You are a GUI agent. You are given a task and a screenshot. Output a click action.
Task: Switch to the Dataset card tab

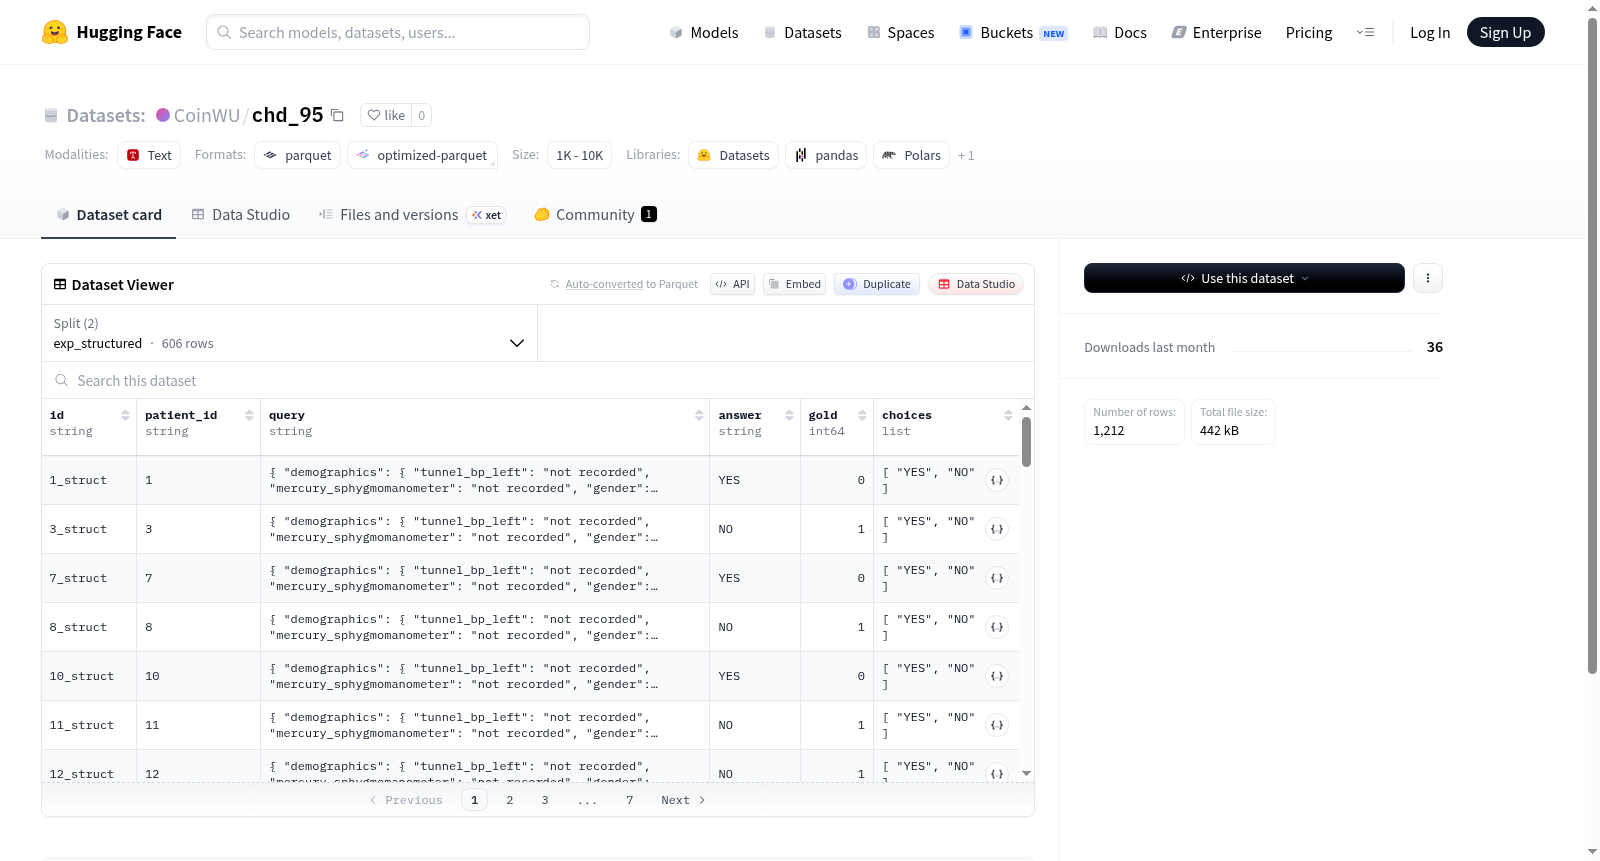(x=109, y=215)
